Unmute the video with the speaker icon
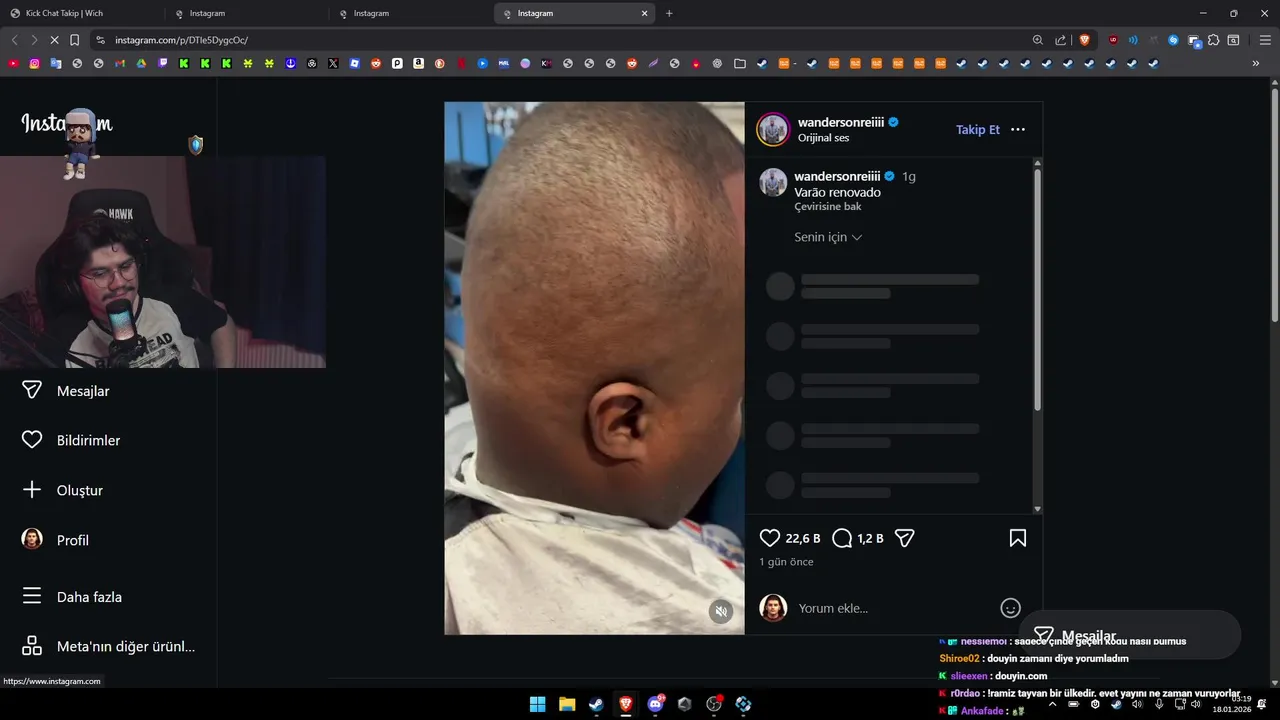Viewport: 1280px width, 720px height. pyautogui.click(x=721, y=612)
